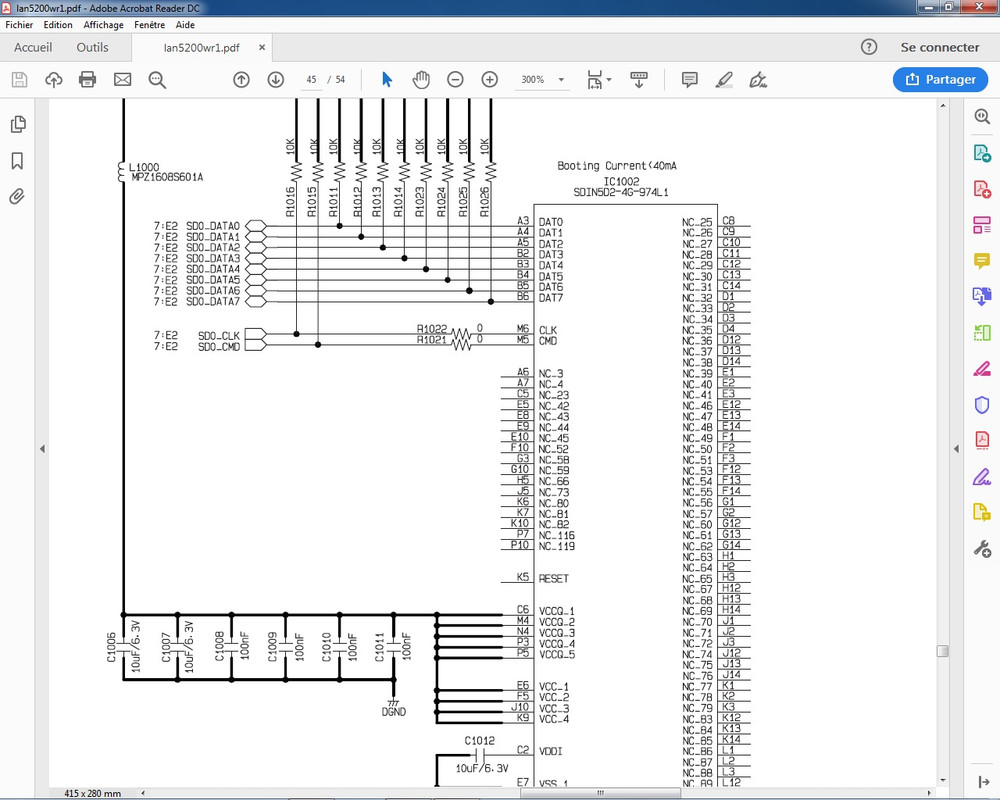Click the upload to cloud icon
1000x800 pixels.
(54, 80)
